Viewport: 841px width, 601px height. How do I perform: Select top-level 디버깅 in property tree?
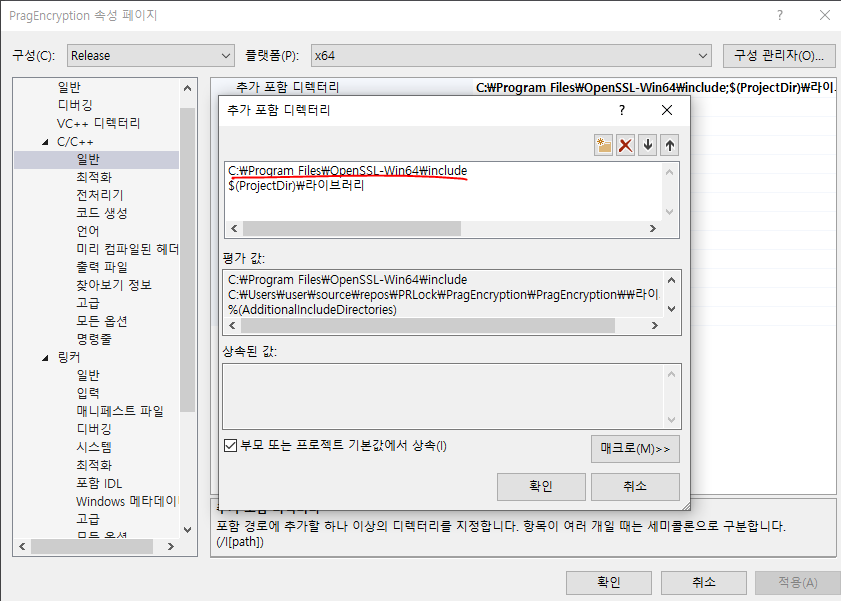point(75,105)
